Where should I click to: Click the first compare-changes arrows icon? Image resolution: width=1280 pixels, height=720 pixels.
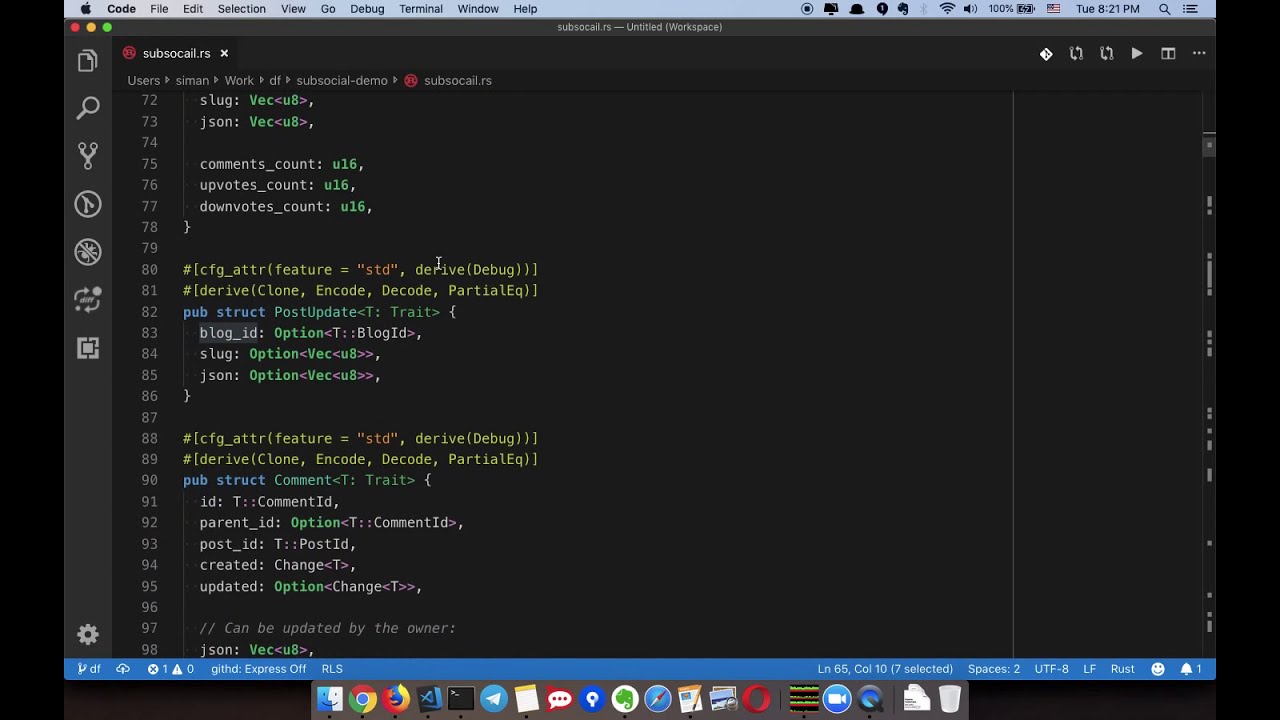click(x=1076, y=54)
